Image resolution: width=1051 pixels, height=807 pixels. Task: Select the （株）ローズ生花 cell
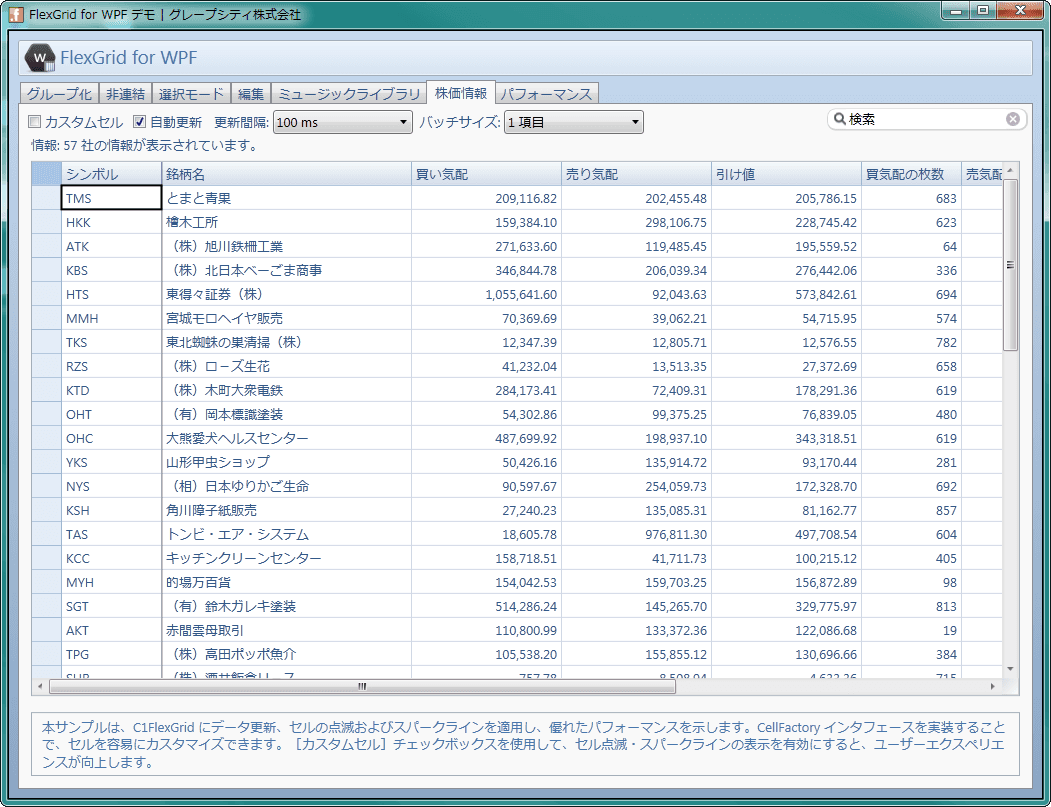click(x=286, y=367)
